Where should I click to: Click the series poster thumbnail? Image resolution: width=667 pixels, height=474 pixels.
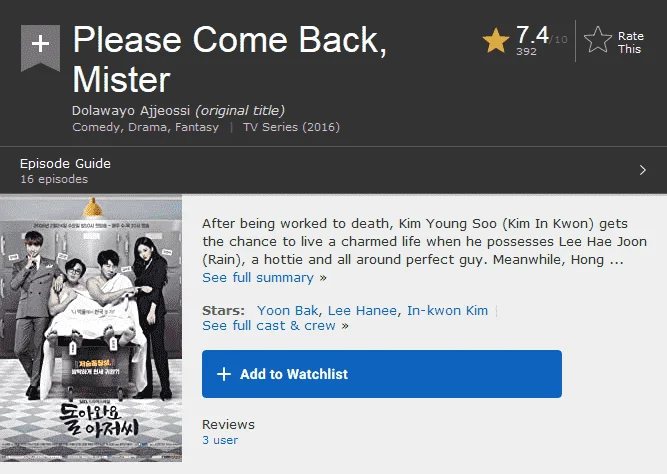[91, 328]
